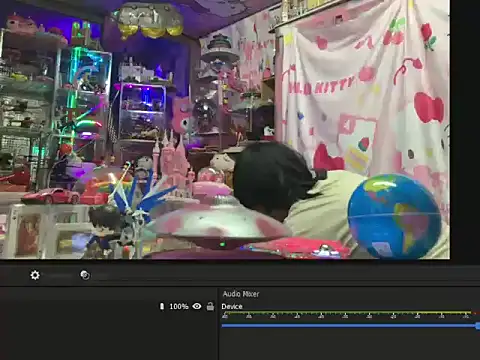480x360 pixels.
Task: Open source Properties via gear icon
Action: 35,275
